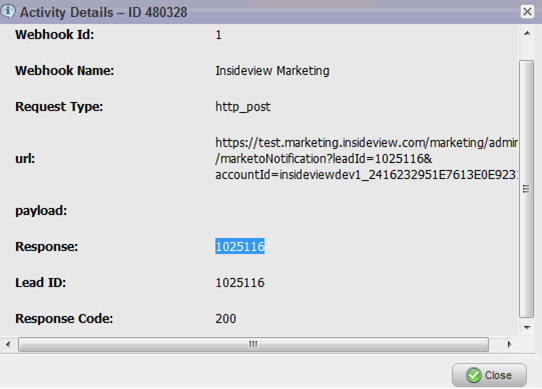Click the horizontal scrollbar right arrow
542x389 pixels.
pyautogui.click(x=509, y=344)
